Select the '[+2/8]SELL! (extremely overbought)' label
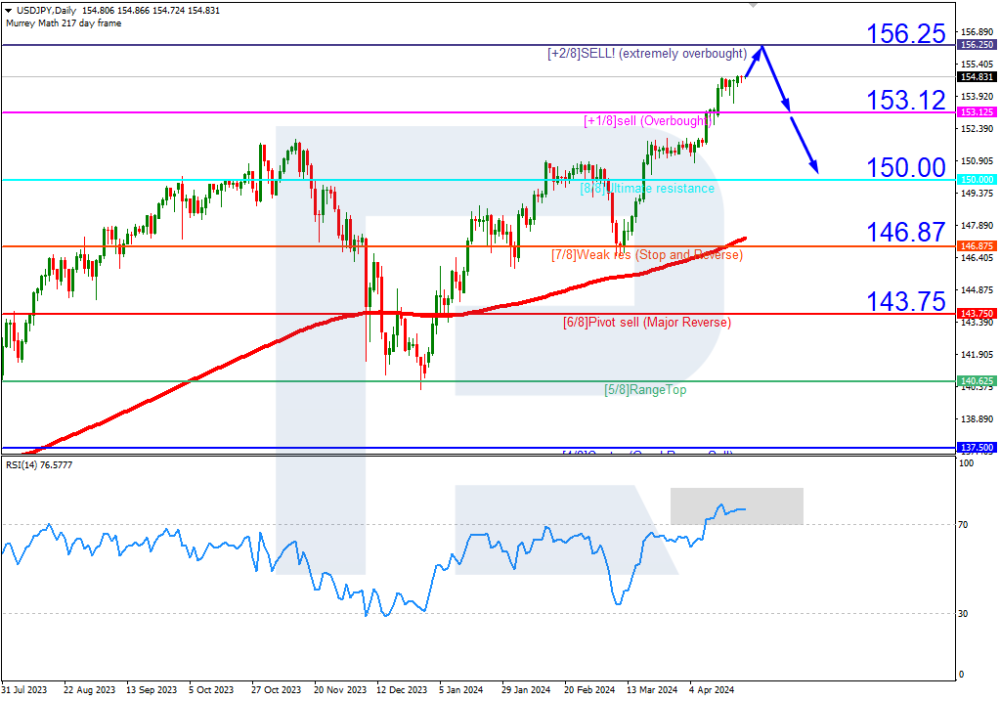This screenshot has width=1000, height=701. click(x=647, y=53)
